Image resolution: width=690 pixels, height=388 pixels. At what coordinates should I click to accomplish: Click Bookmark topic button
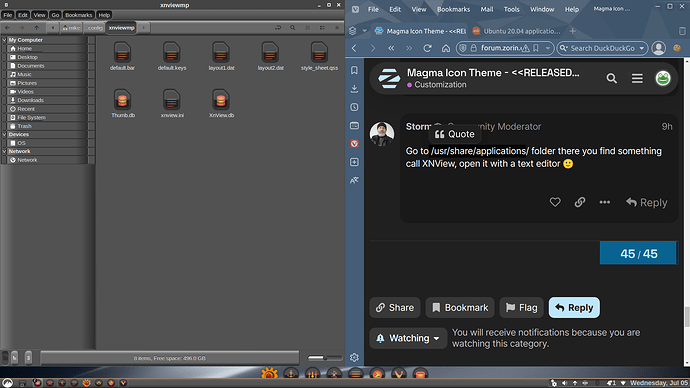point(460,307)
